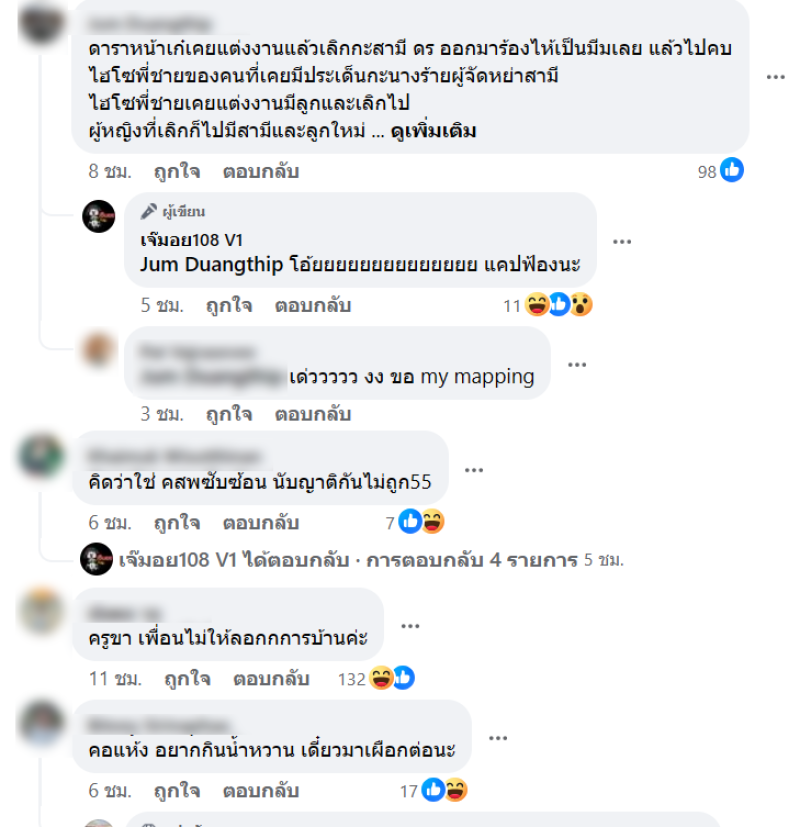Click the like reaction icon showing 98
Viewport: 800px width, 827px height.
pyautogui.click(x=732, y=170)
